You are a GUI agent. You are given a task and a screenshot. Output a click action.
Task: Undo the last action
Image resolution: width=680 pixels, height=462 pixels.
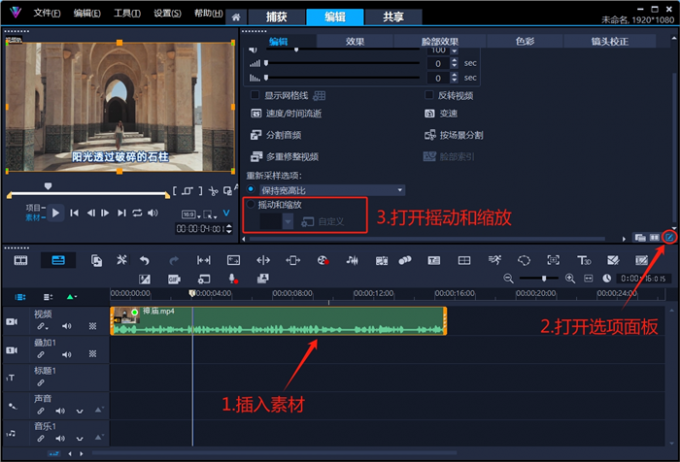pyautogui.click(x=144, y=260)
